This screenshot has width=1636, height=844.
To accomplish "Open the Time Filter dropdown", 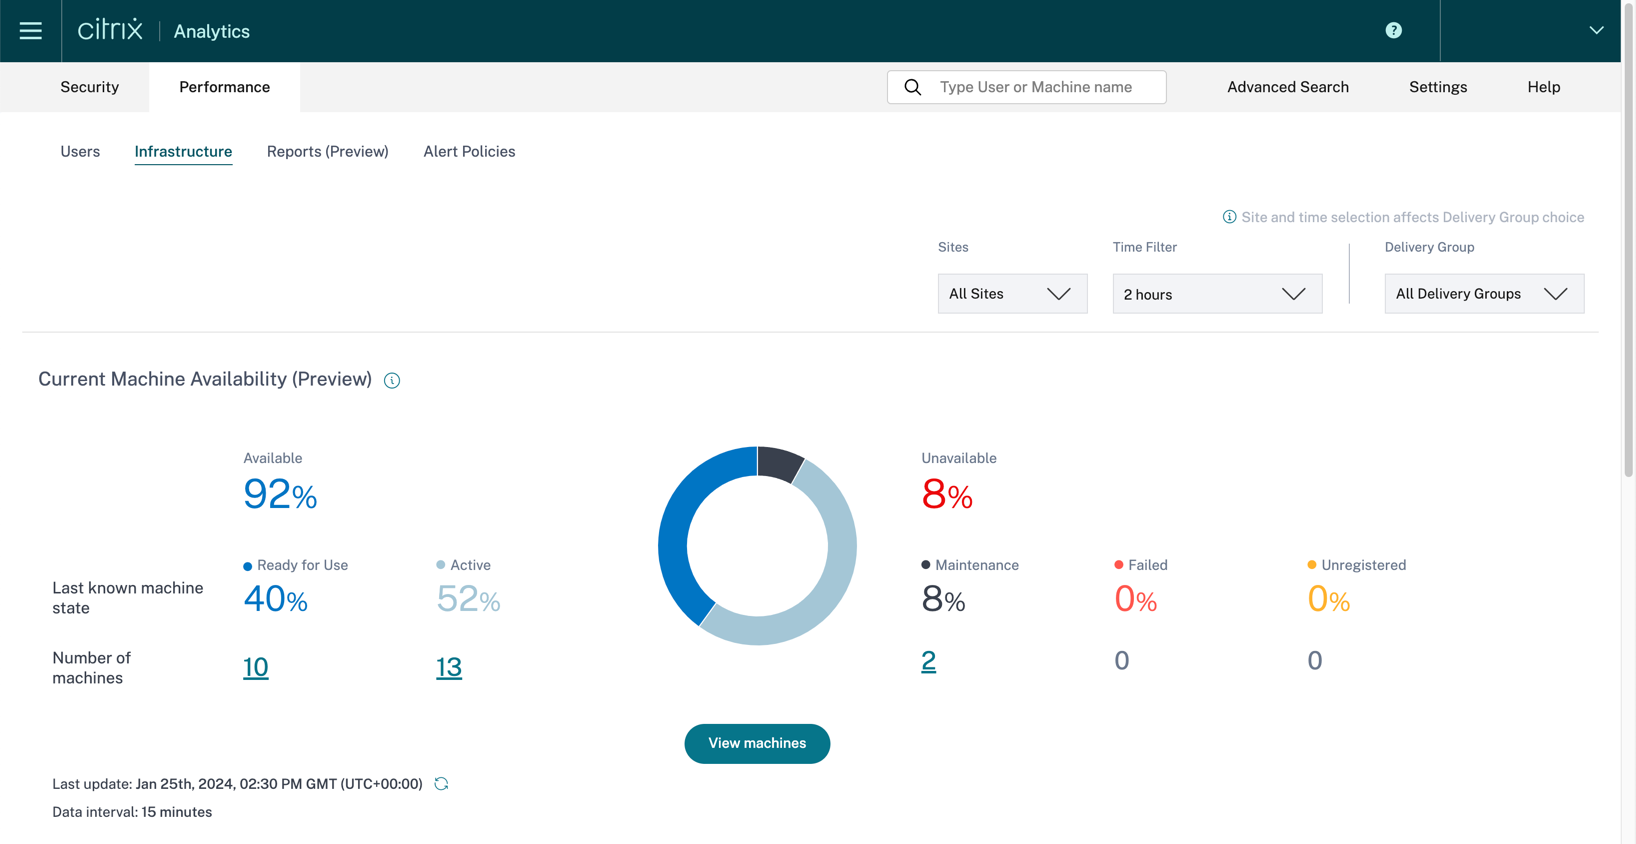I will [1216, 294].
